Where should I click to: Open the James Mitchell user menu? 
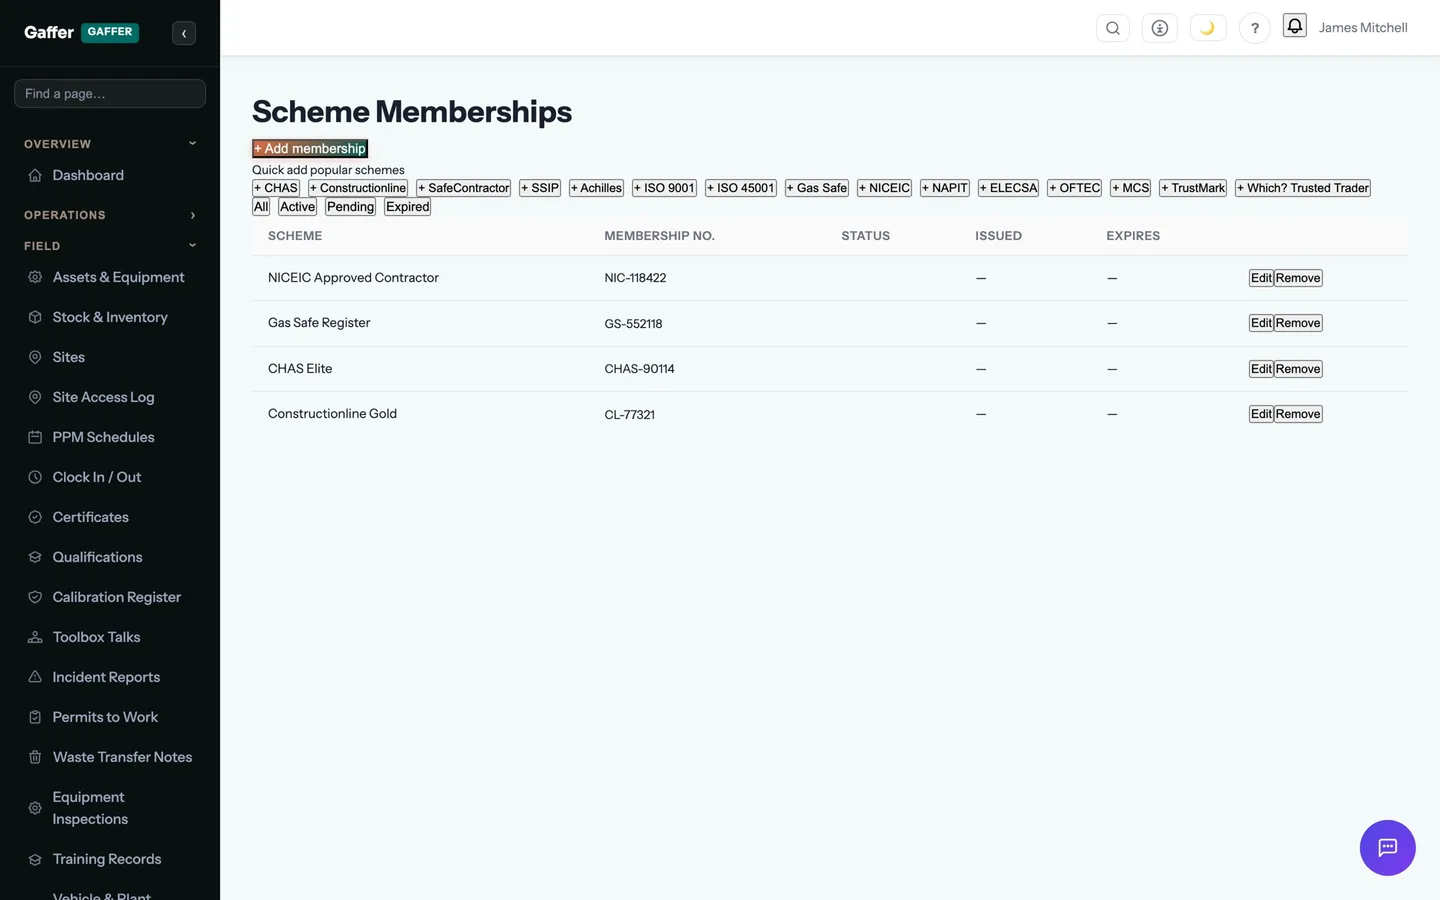click(1363, 28)
